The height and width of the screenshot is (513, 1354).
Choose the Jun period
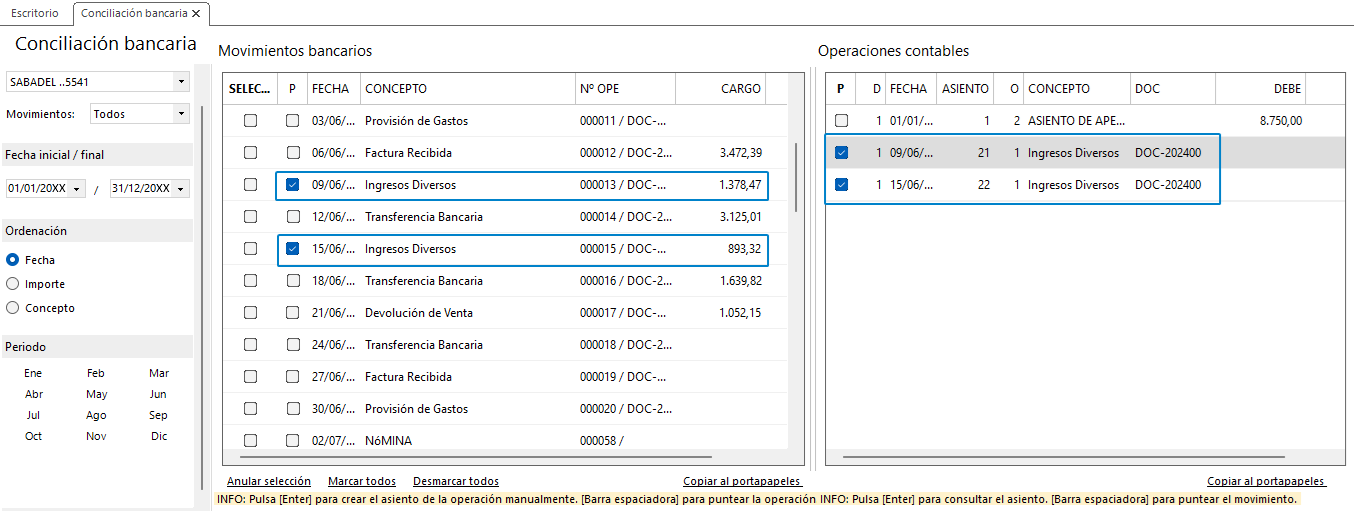coord(158,394)
